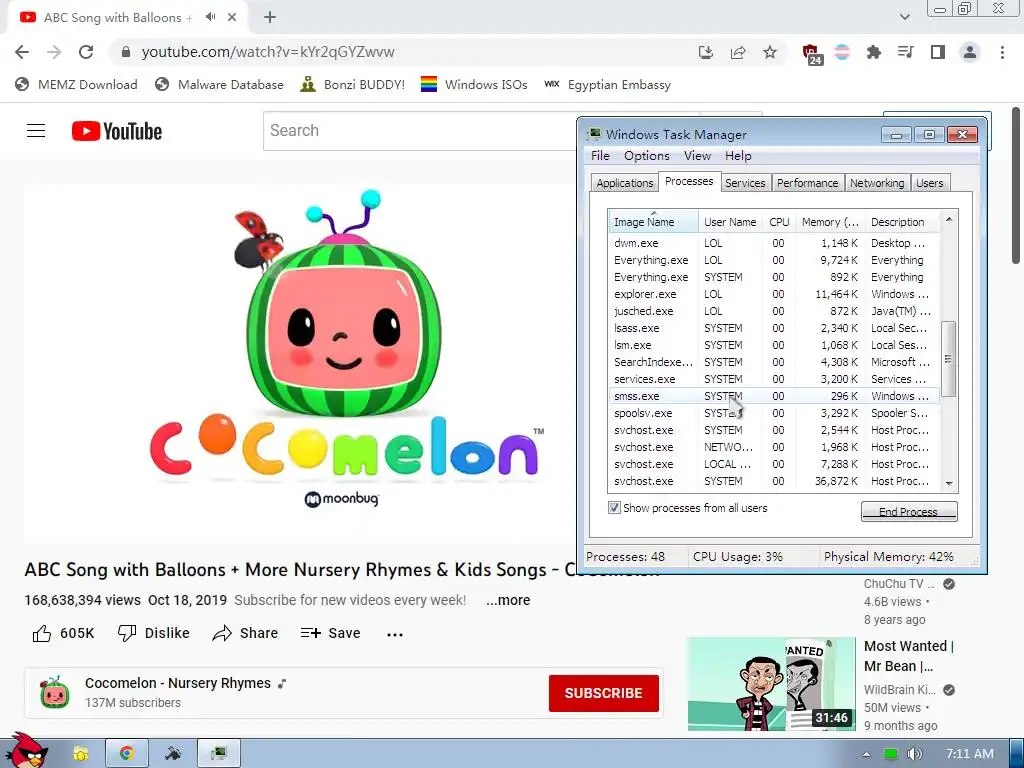Open the Windows ISOs bookmark

pos(474,84)
